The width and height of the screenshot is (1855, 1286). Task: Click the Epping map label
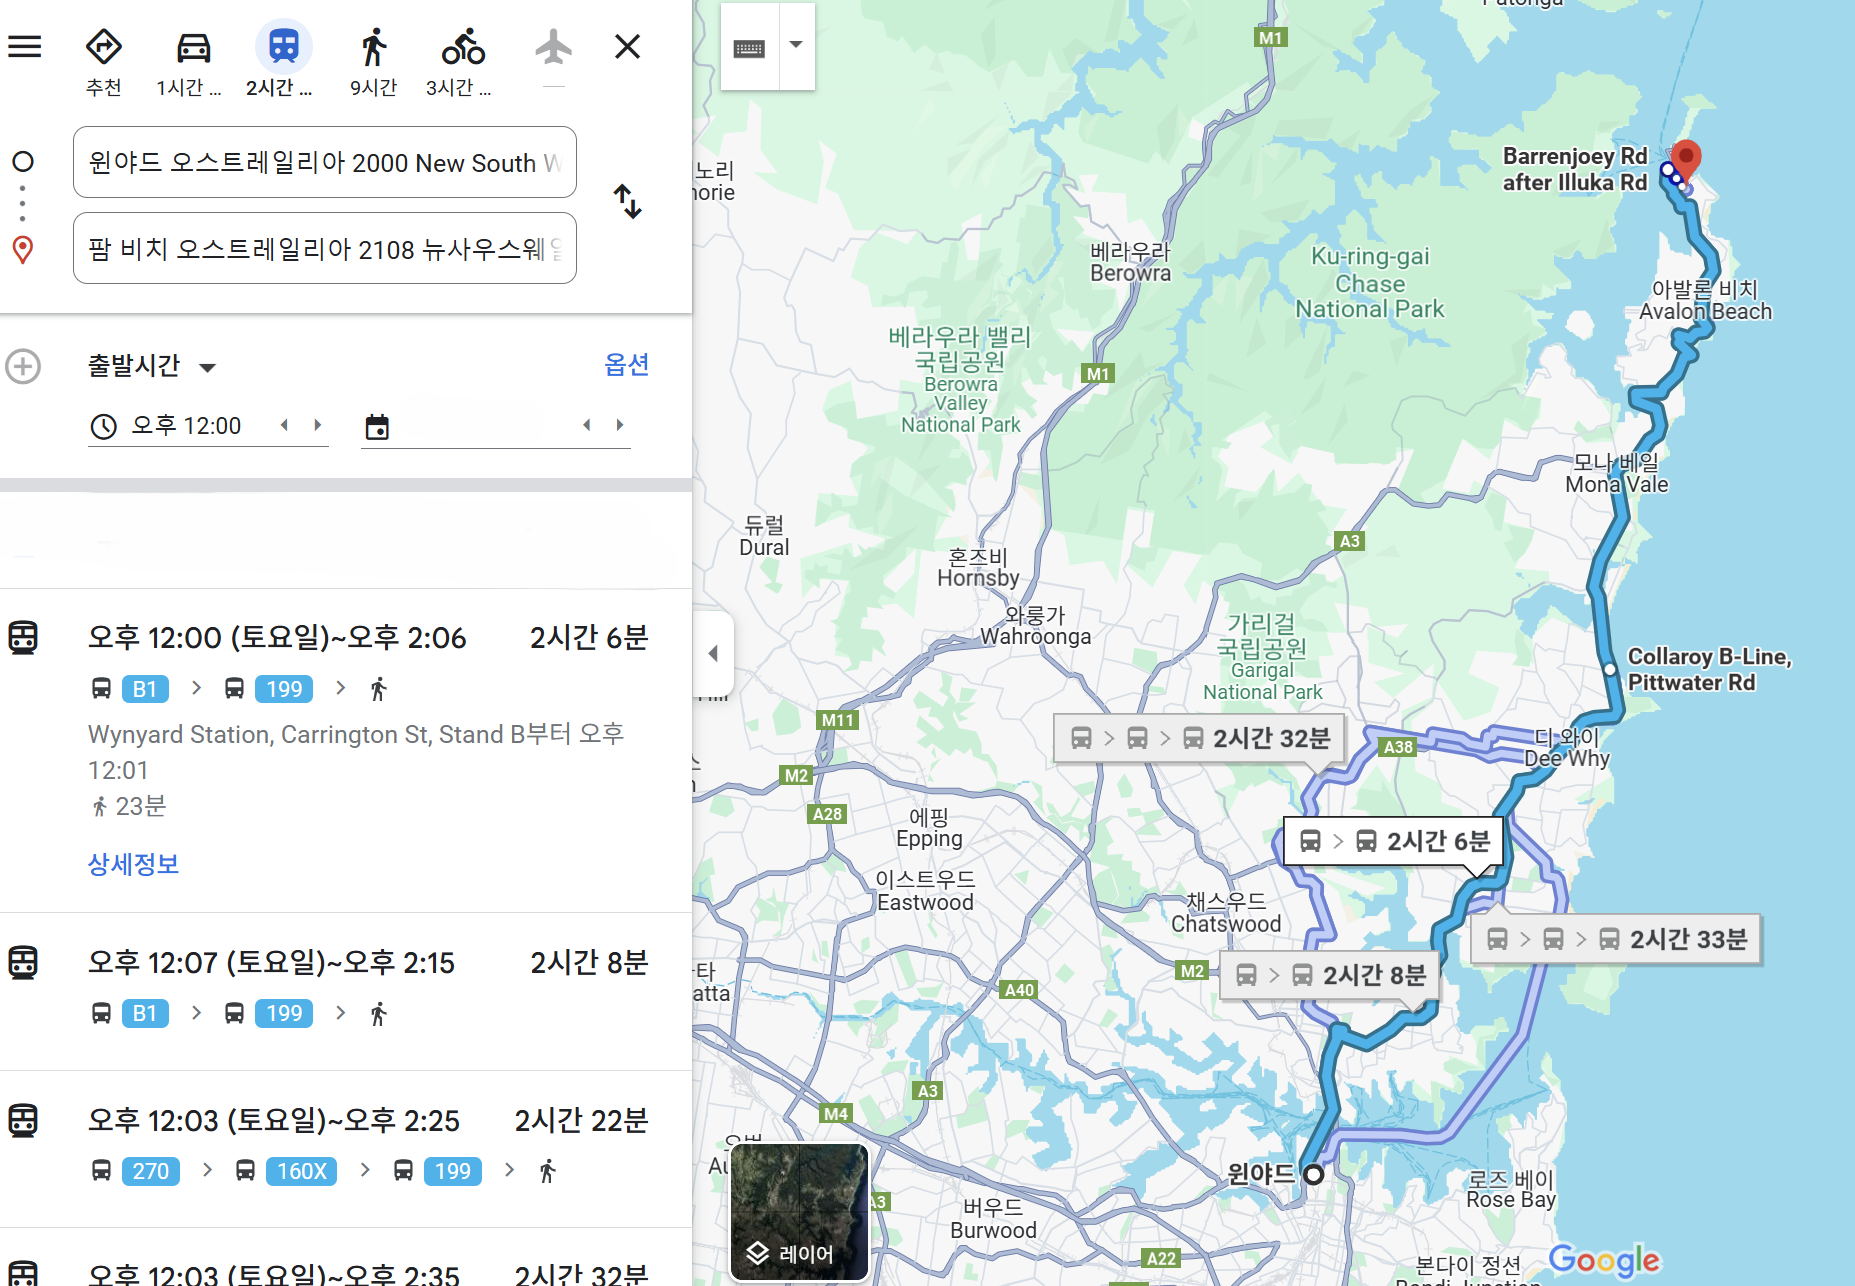tap(929, 829)
